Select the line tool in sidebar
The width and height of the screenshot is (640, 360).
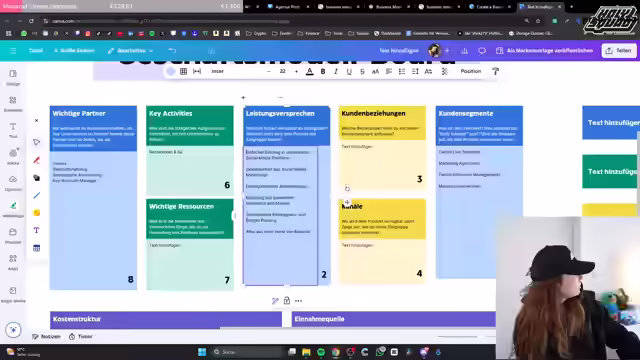(36, 196)
